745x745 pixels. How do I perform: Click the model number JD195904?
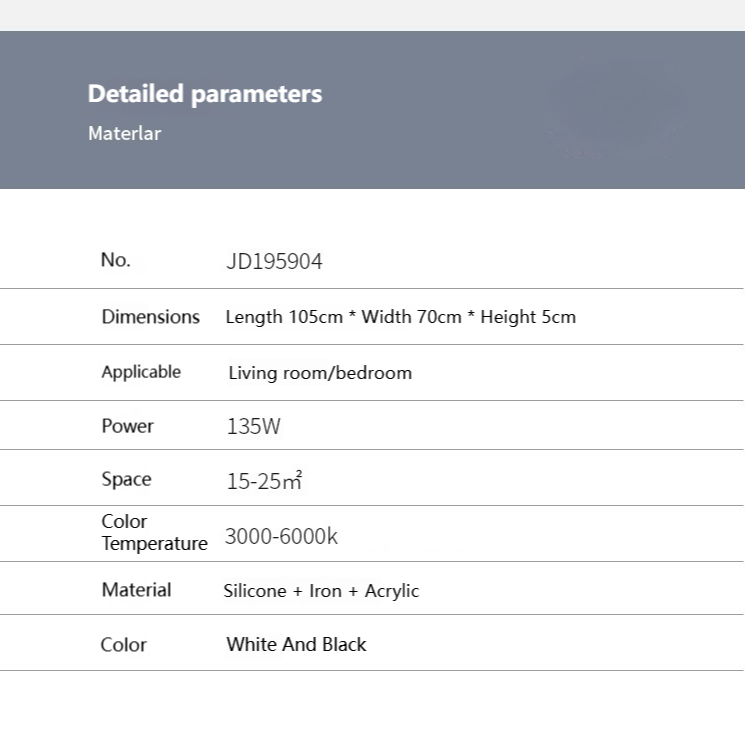coord(274,262)
